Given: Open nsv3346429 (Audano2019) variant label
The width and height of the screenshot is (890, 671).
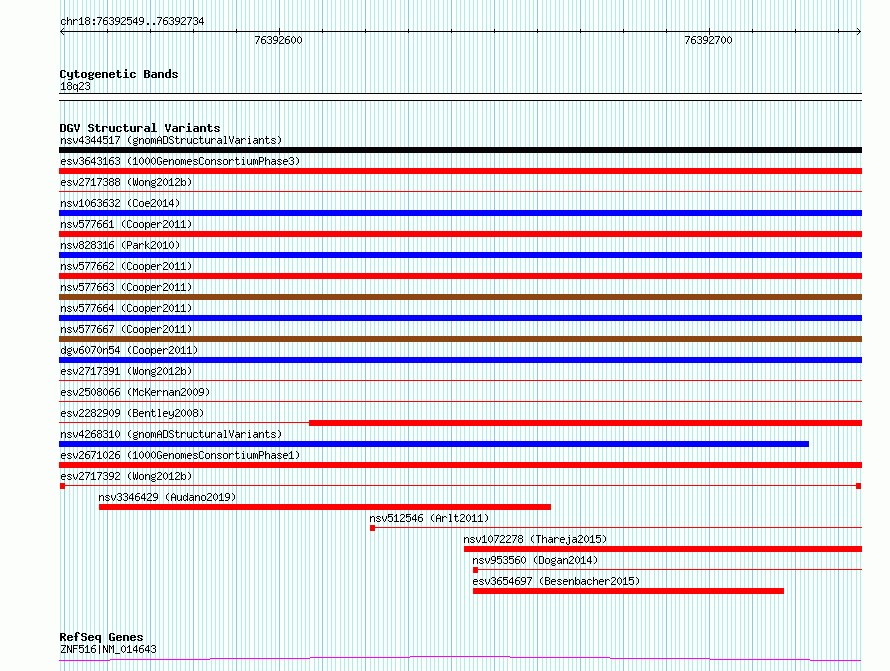Looking at the screenshot, I should pyautogui.click(x=167, y=497).
